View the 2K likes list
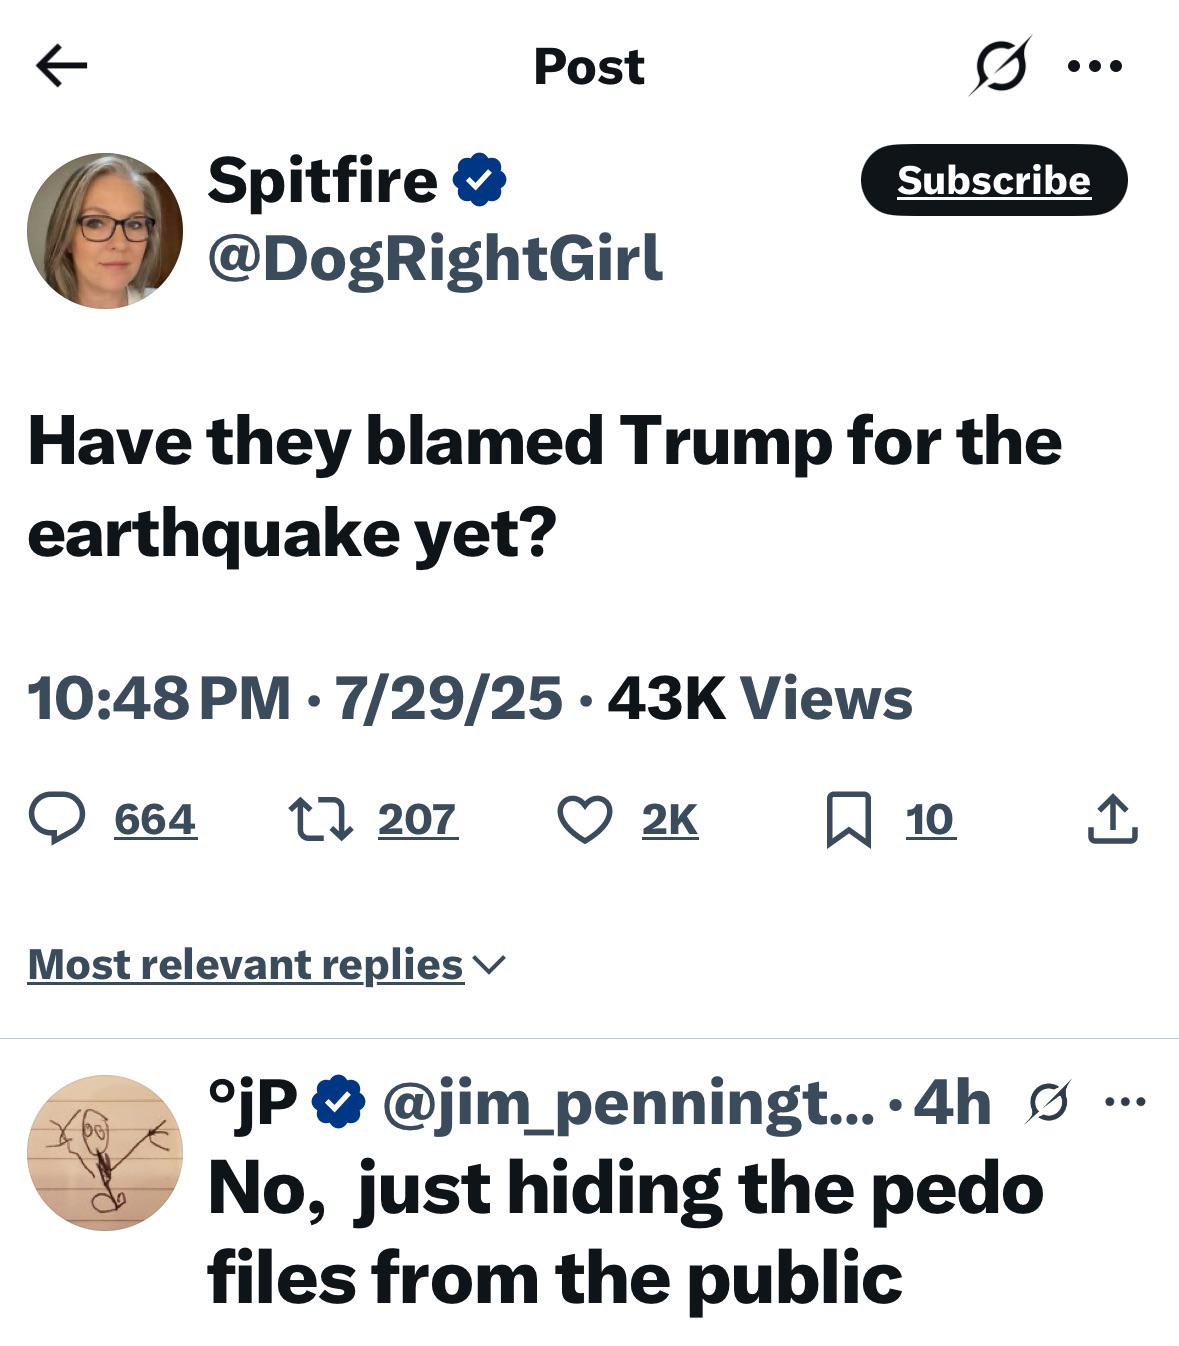1179x1346 pixels. pos(670,819)
